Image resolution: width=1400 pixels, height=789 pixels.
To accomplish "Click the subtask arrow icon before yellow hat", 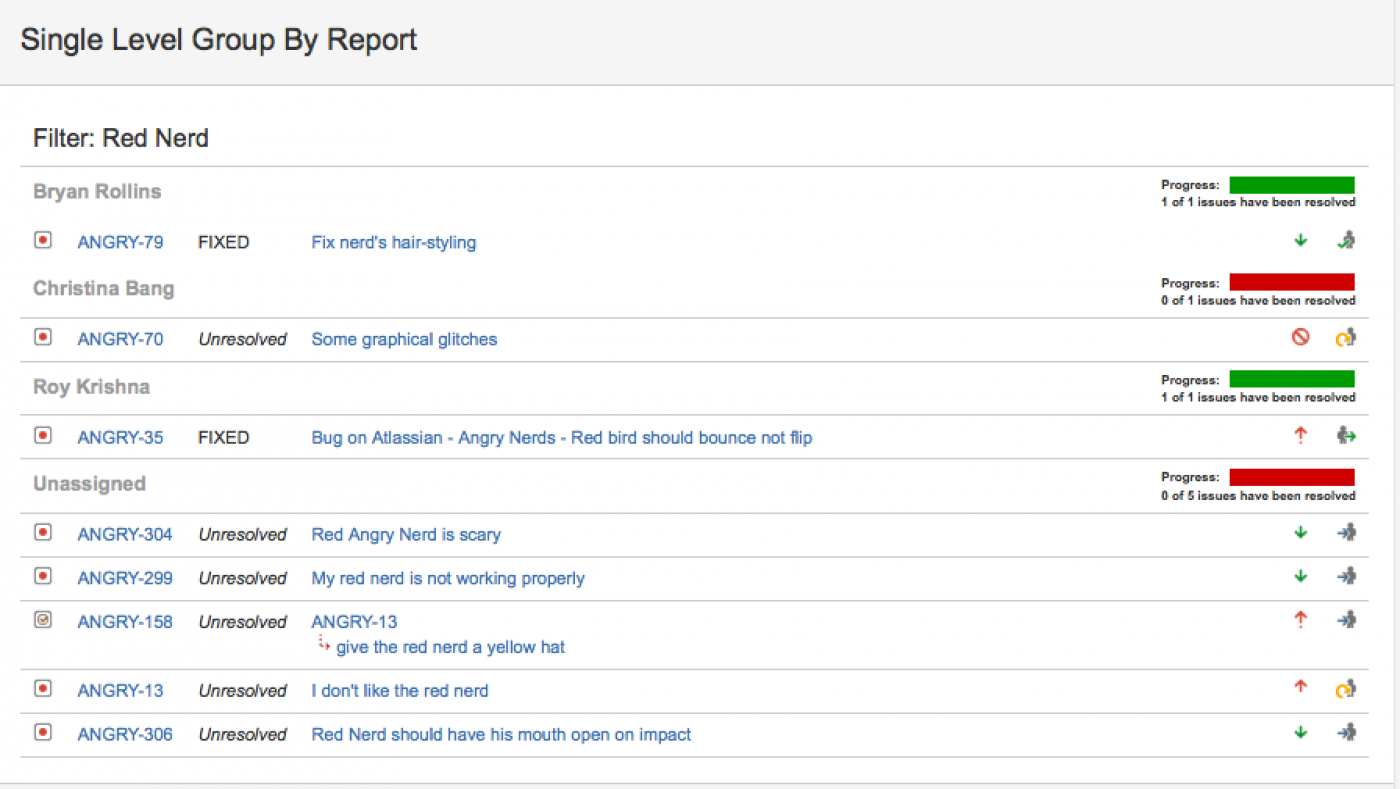I will (323, 645).
